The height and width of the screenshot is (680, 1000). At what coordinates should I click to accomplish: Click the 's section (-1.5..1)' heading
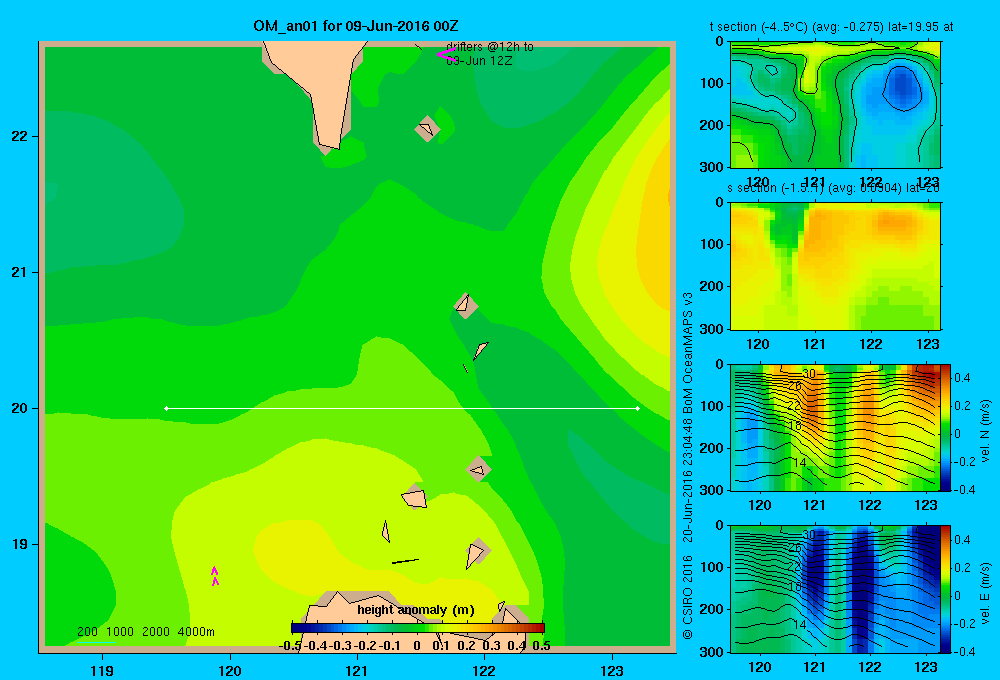point(776,188)
